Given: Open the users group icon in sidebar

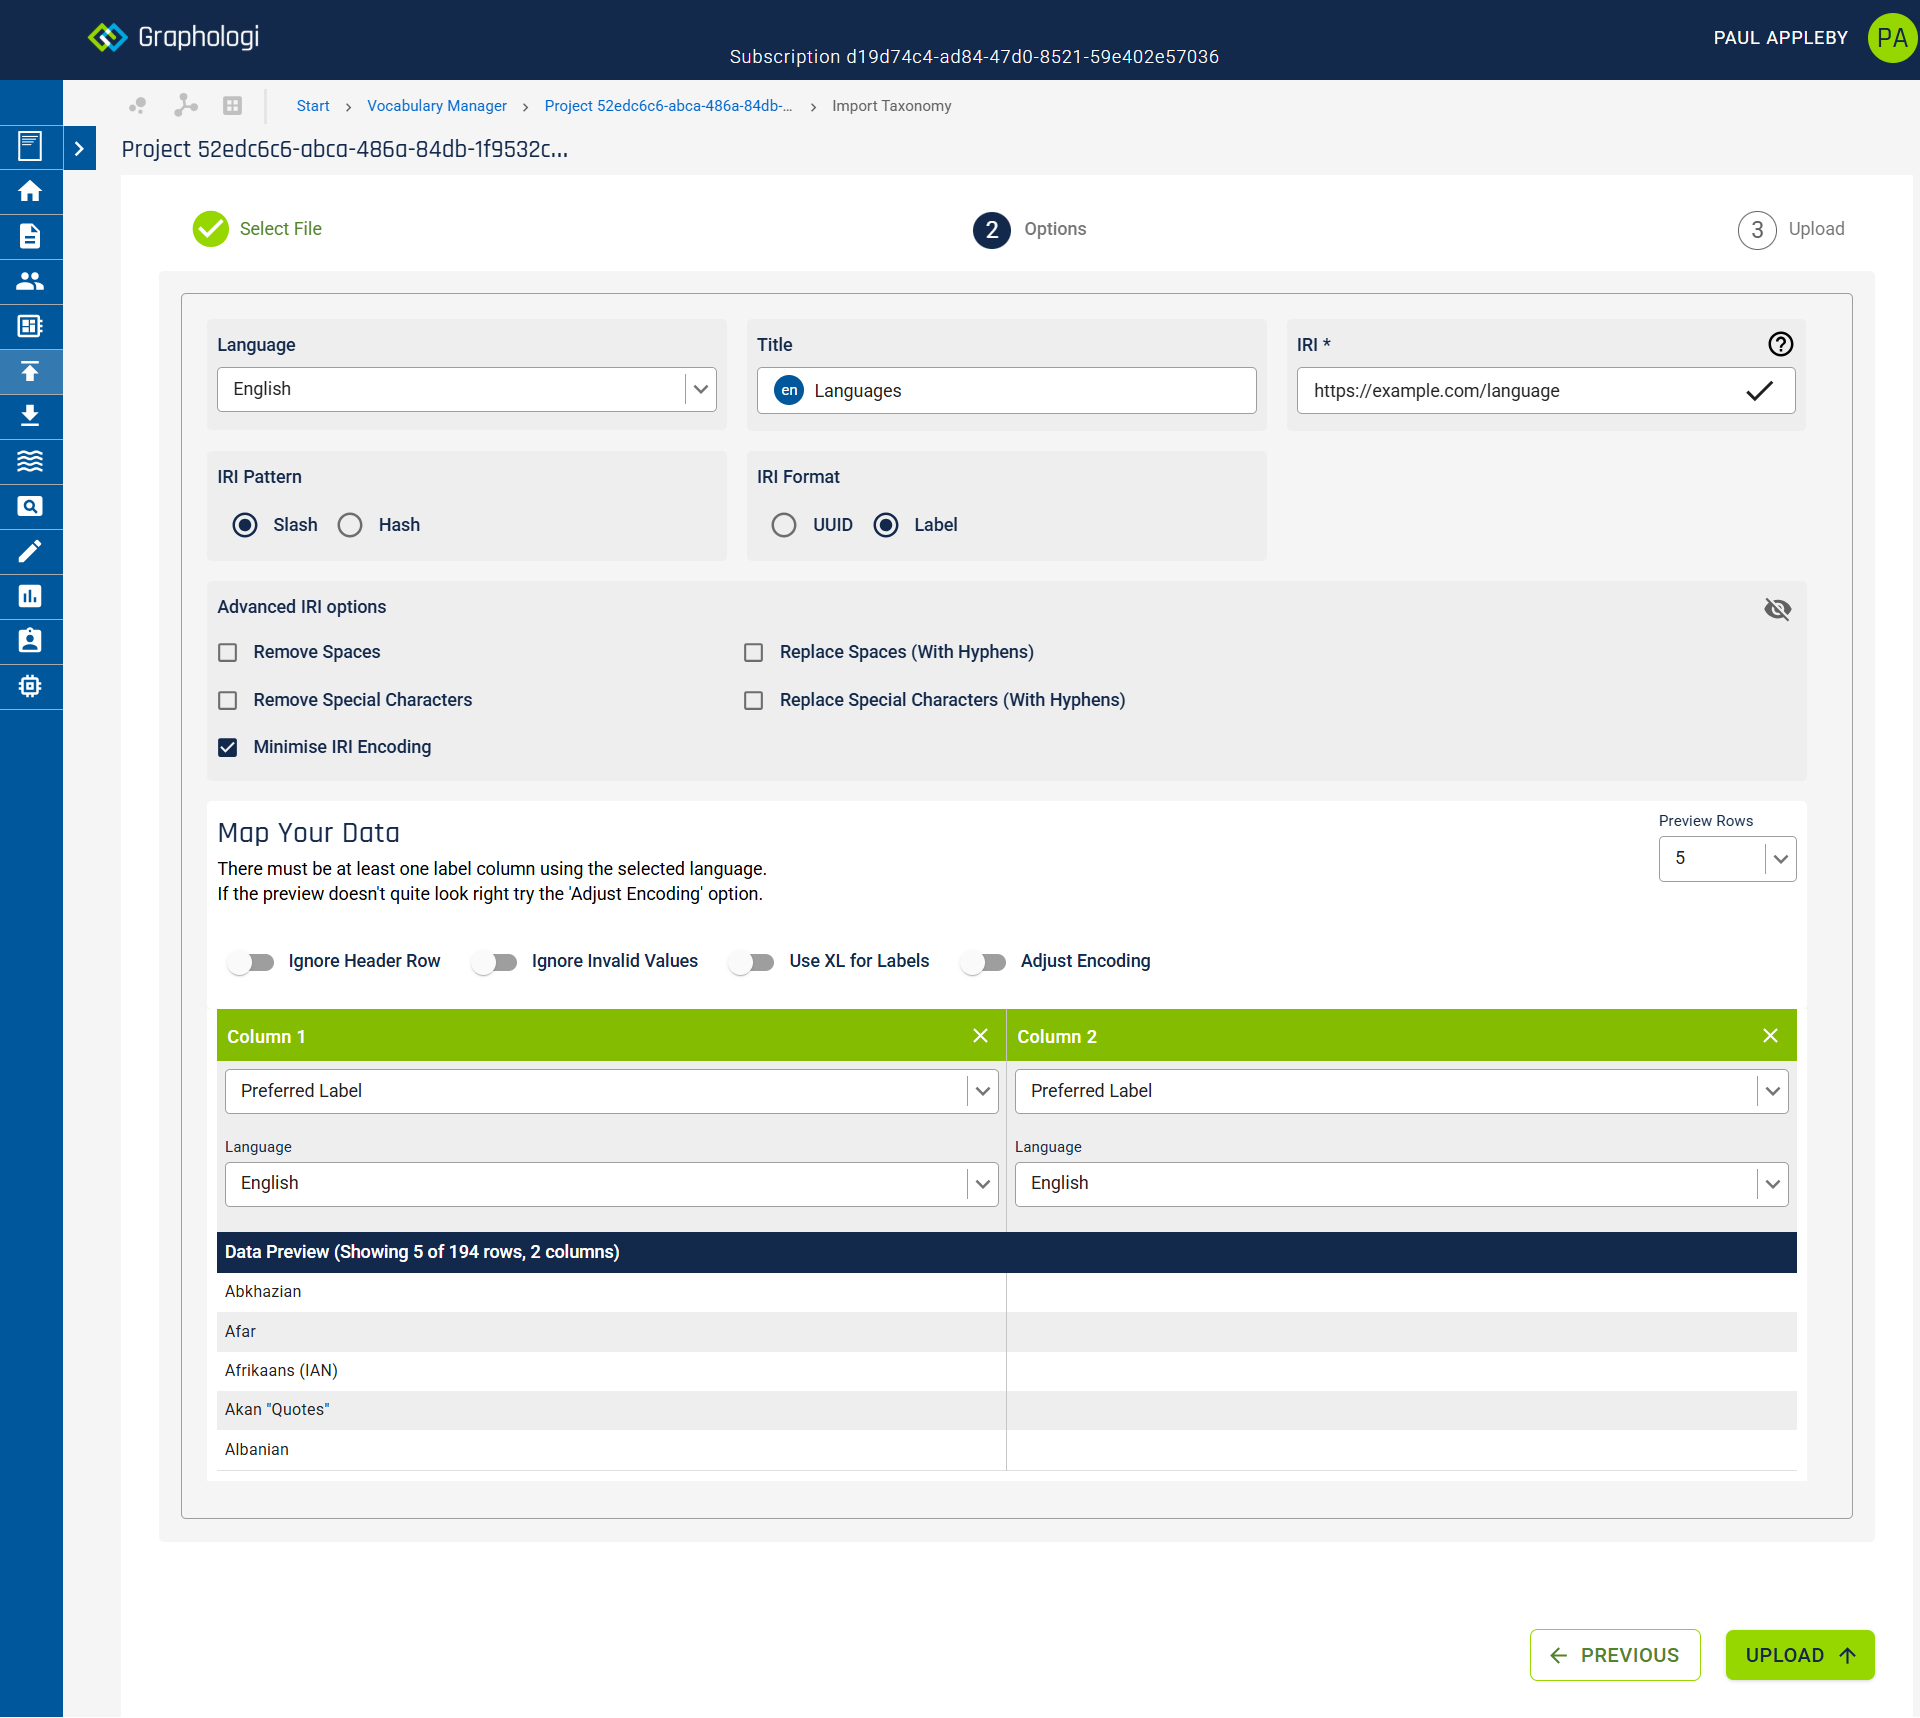Looking at the screenshot, I should [x=30, y=281].
